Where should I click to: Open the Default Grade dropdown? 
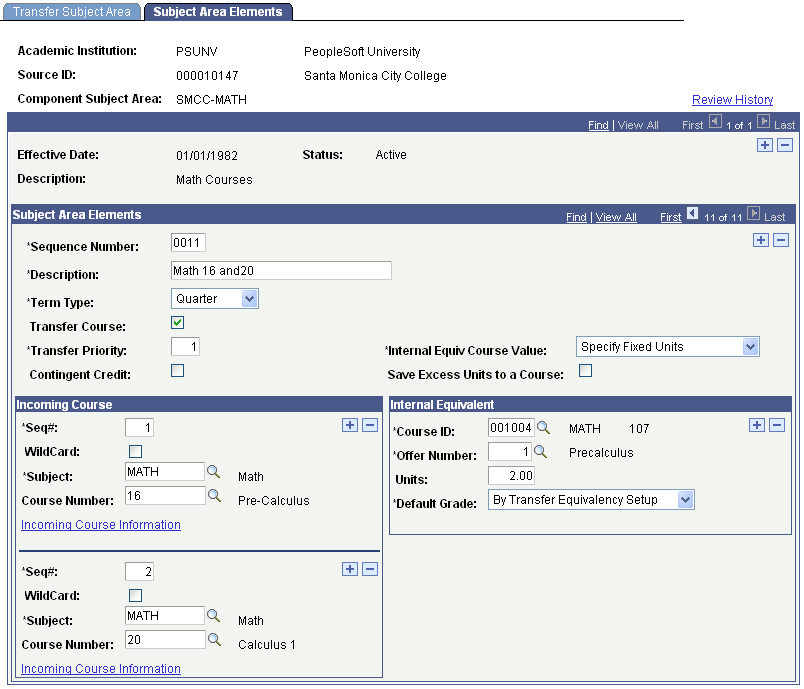tap(591, 499)
